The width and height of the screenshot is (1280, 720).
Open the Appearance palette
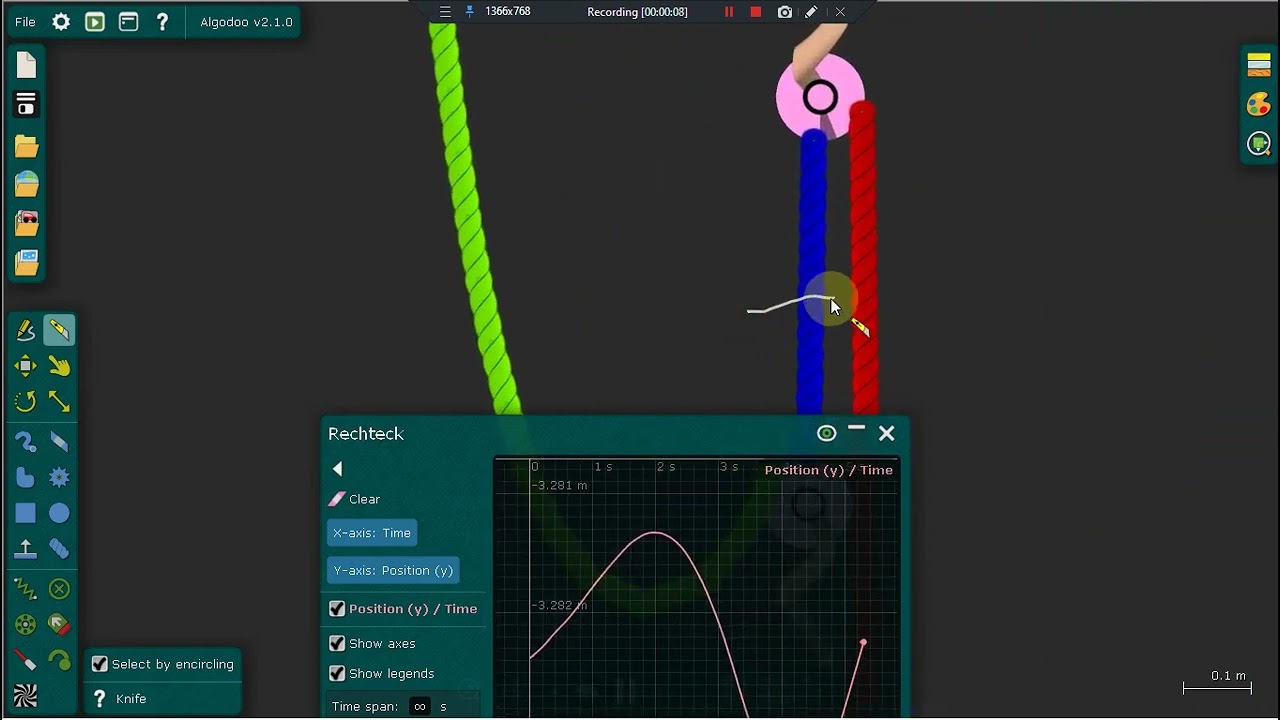coord(1259,104)
